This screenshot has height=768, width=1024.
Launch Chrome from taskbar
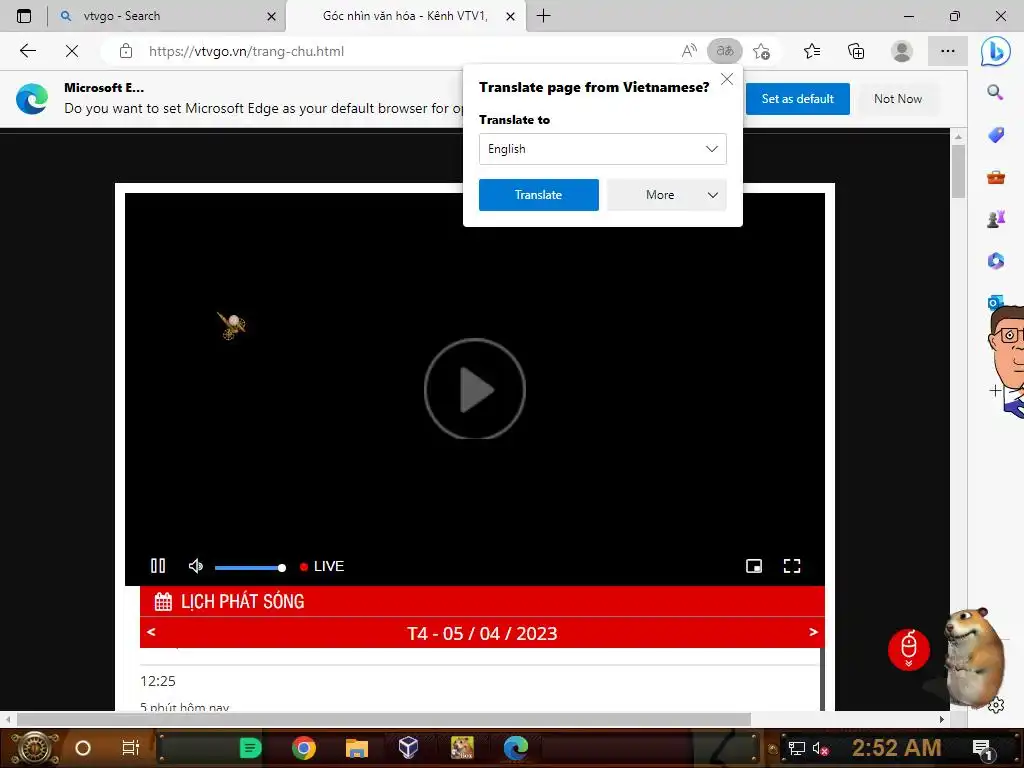pos(304,748)
